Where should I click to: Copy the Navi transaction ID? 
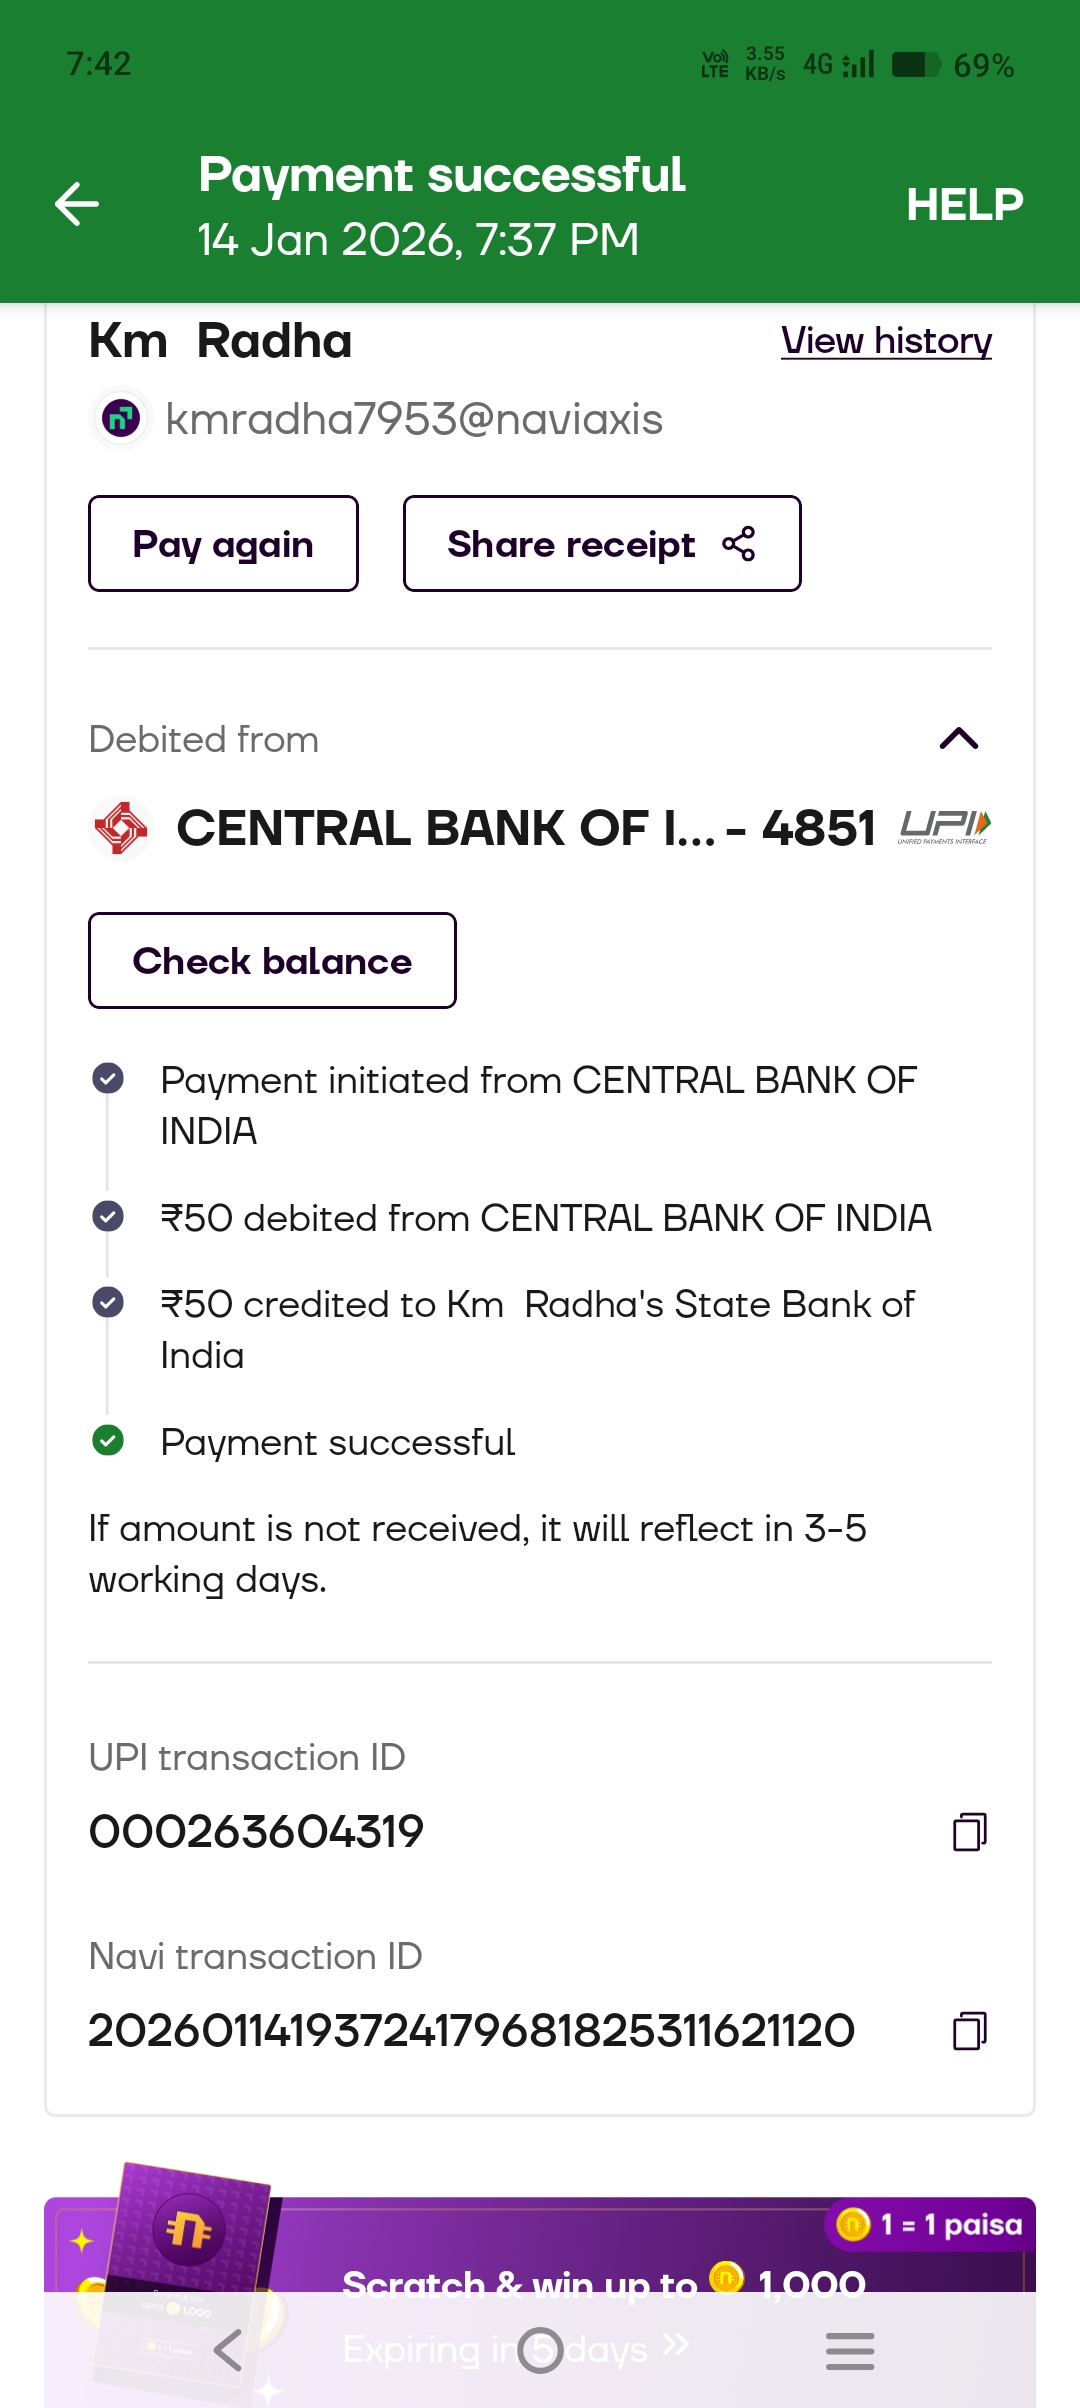(x=969, y=2031)
